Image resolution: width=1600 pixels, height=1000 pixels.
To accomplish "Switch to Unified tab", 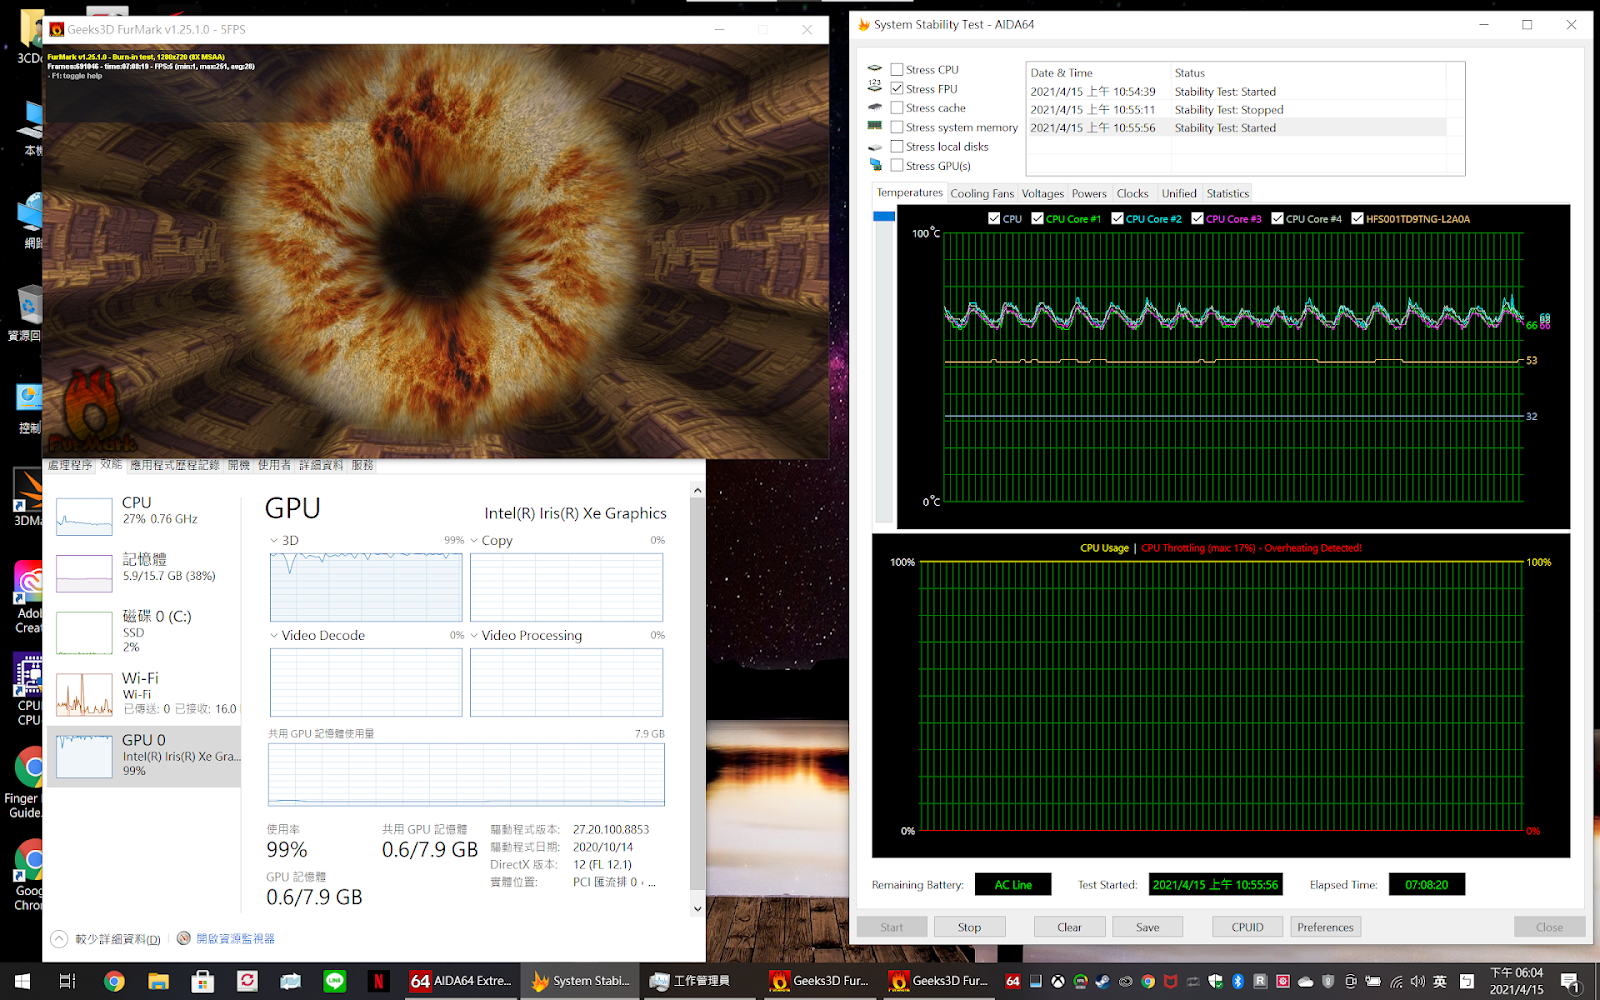I will [x=1179, y=194].
